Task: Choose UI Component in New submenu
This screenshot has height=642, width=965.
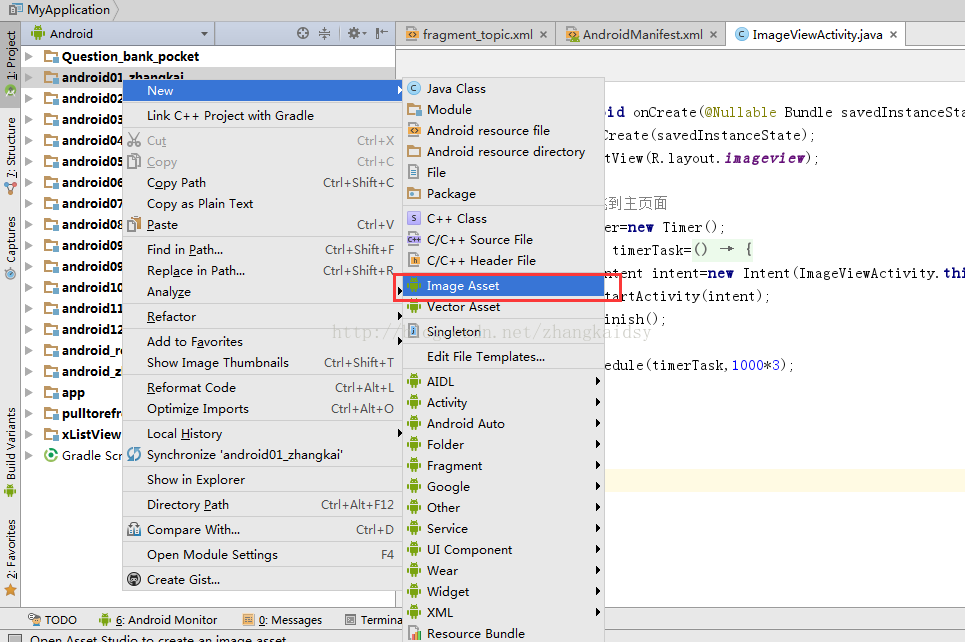Action: (504, 550)
